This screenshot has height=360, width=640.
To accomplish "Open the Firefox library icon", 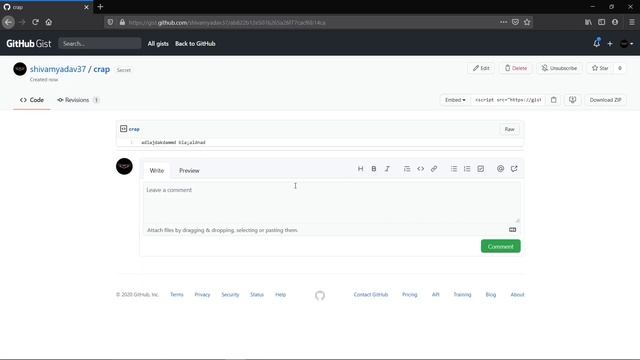I will [x=588, y=22].
